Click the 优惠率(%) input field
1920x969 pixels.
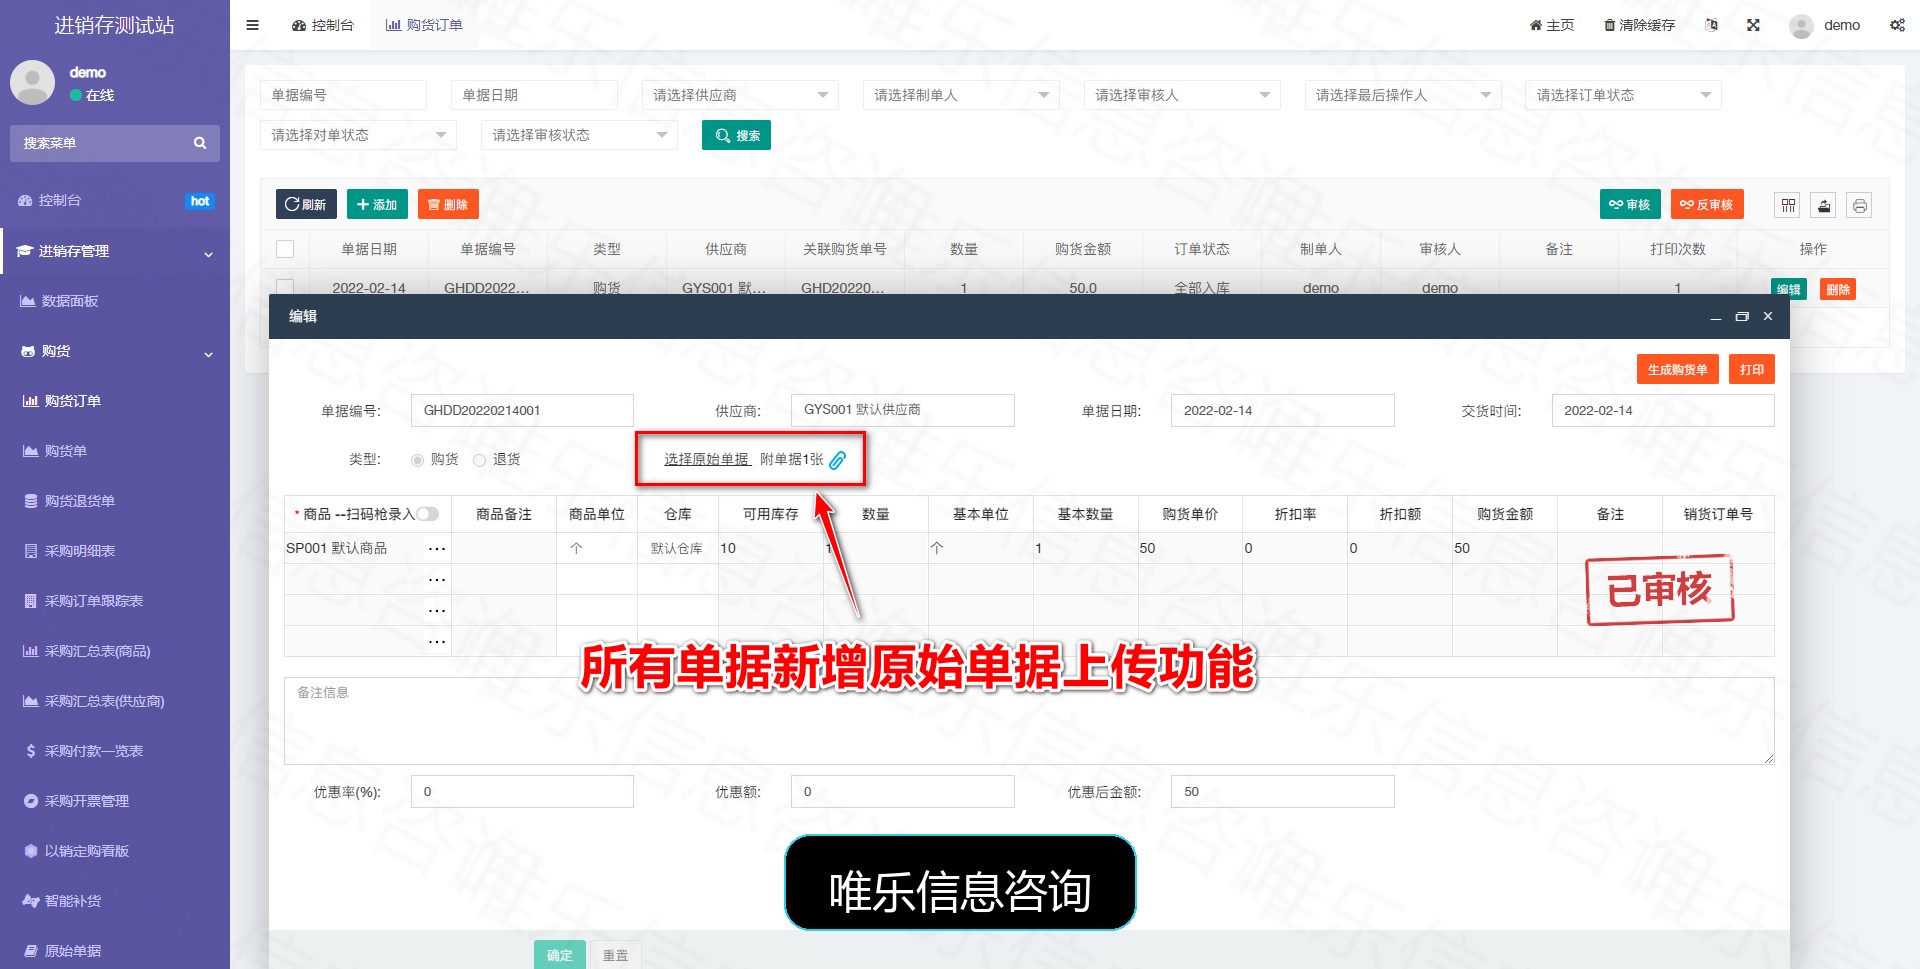pyautogui.click(x=522, y=791)
